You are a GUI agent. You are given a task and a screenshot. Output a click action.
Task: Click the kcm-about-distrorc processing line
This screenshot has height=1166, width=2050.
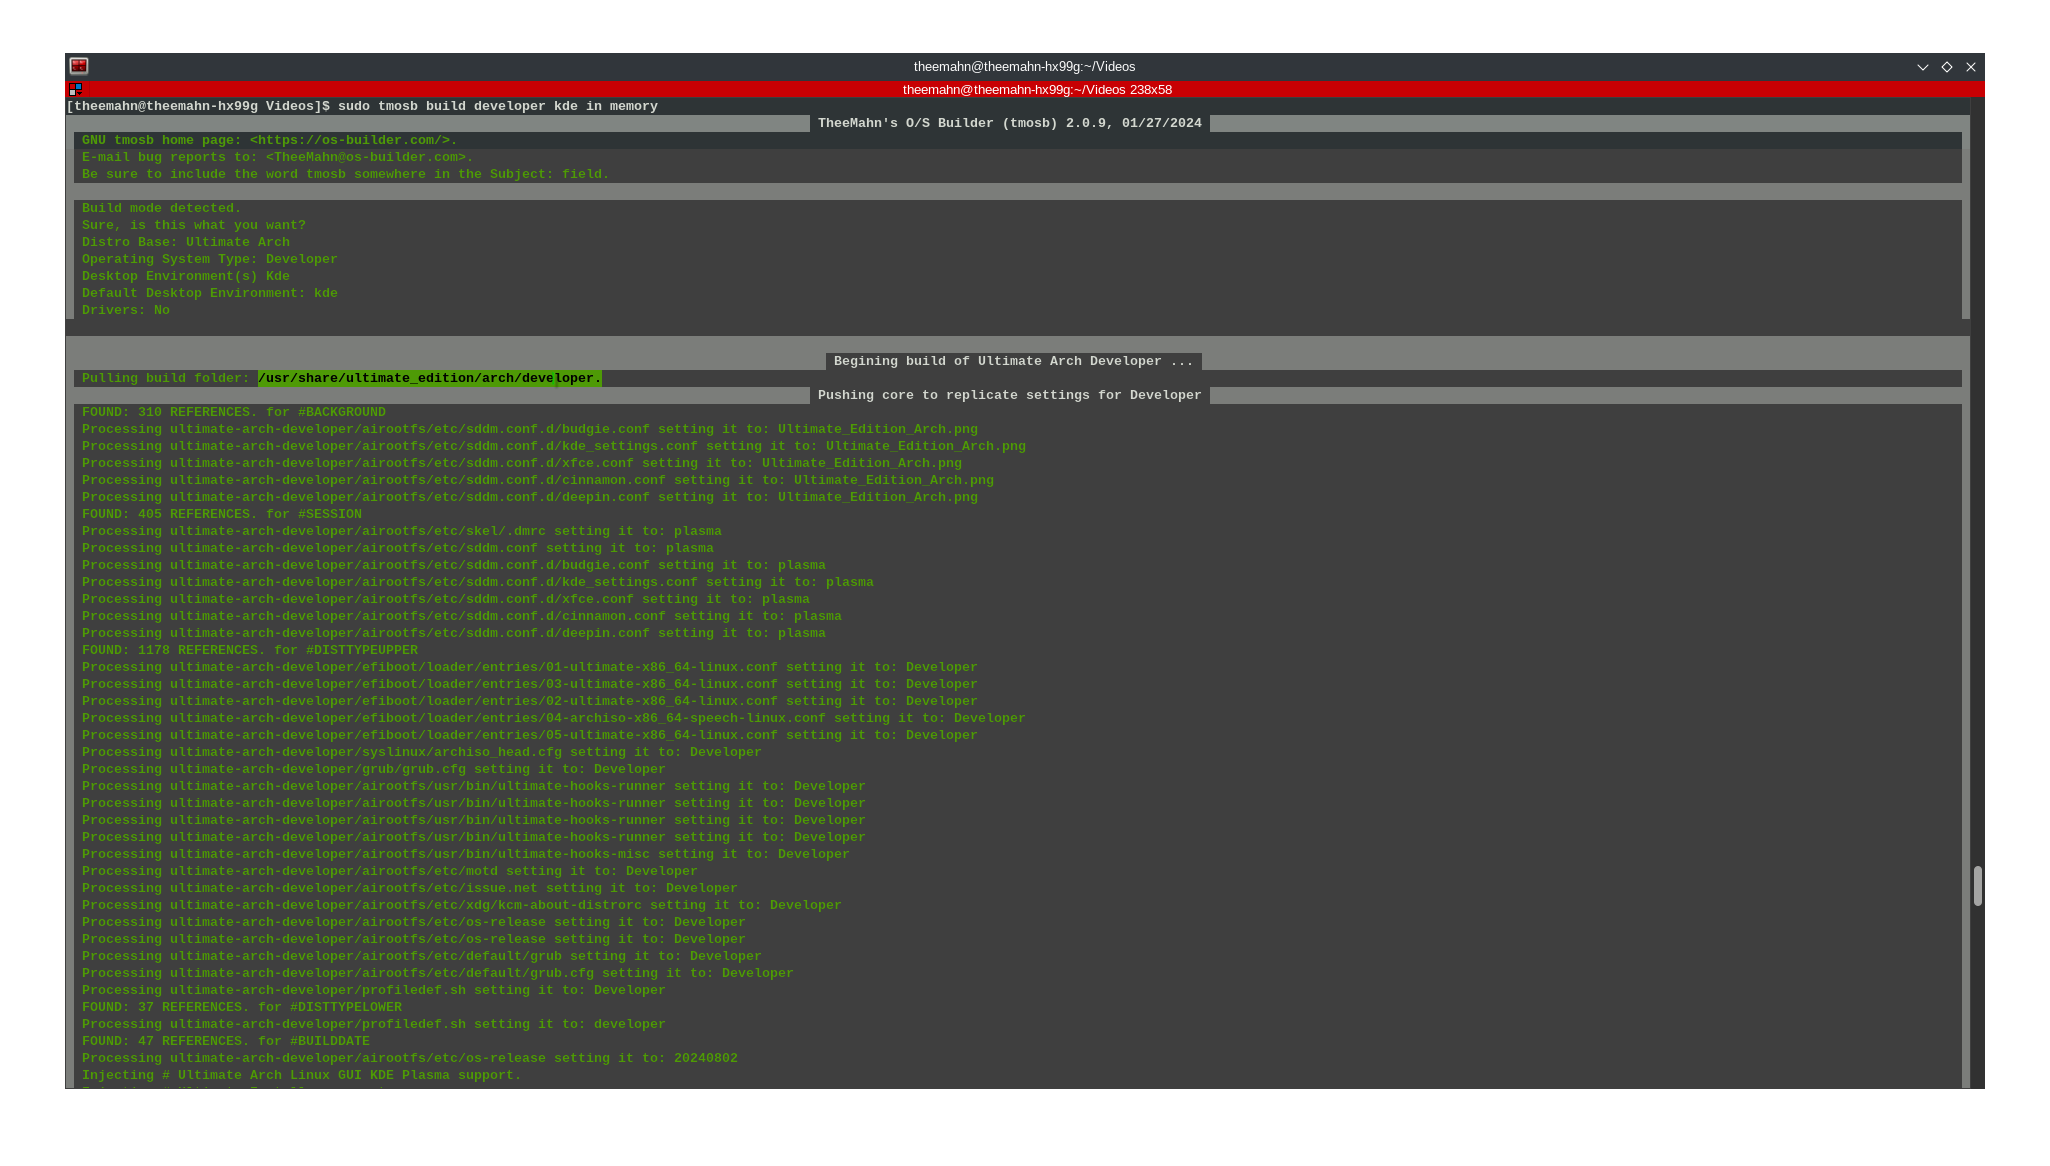pyautogui.click(x=462, y=905)
